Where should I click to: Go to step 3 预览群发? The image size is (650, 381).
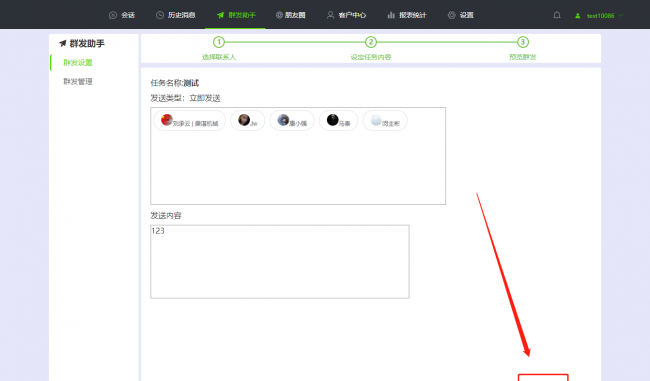[522, 42]
